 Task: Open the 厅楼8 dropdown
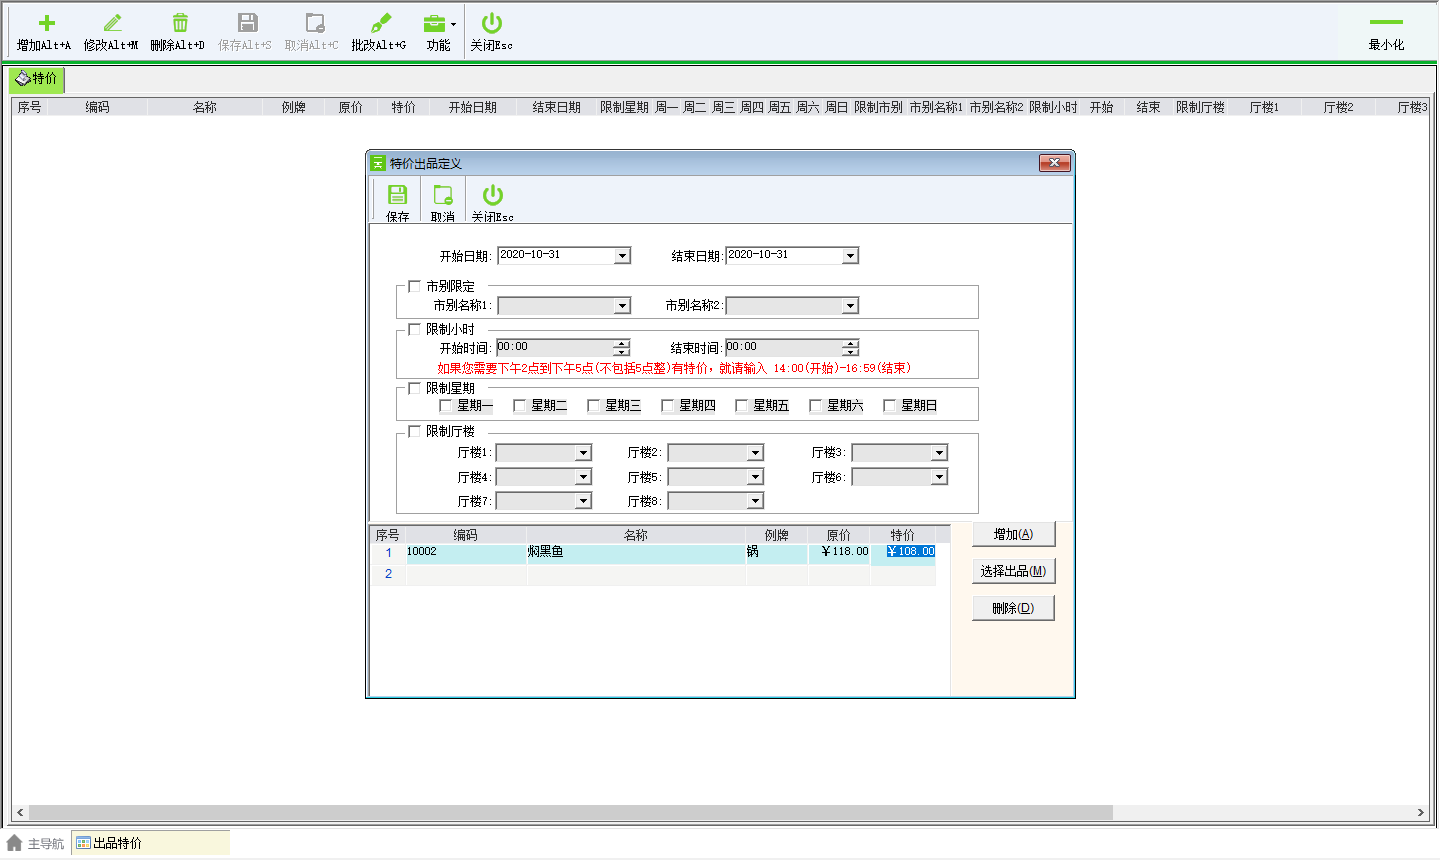755,501
